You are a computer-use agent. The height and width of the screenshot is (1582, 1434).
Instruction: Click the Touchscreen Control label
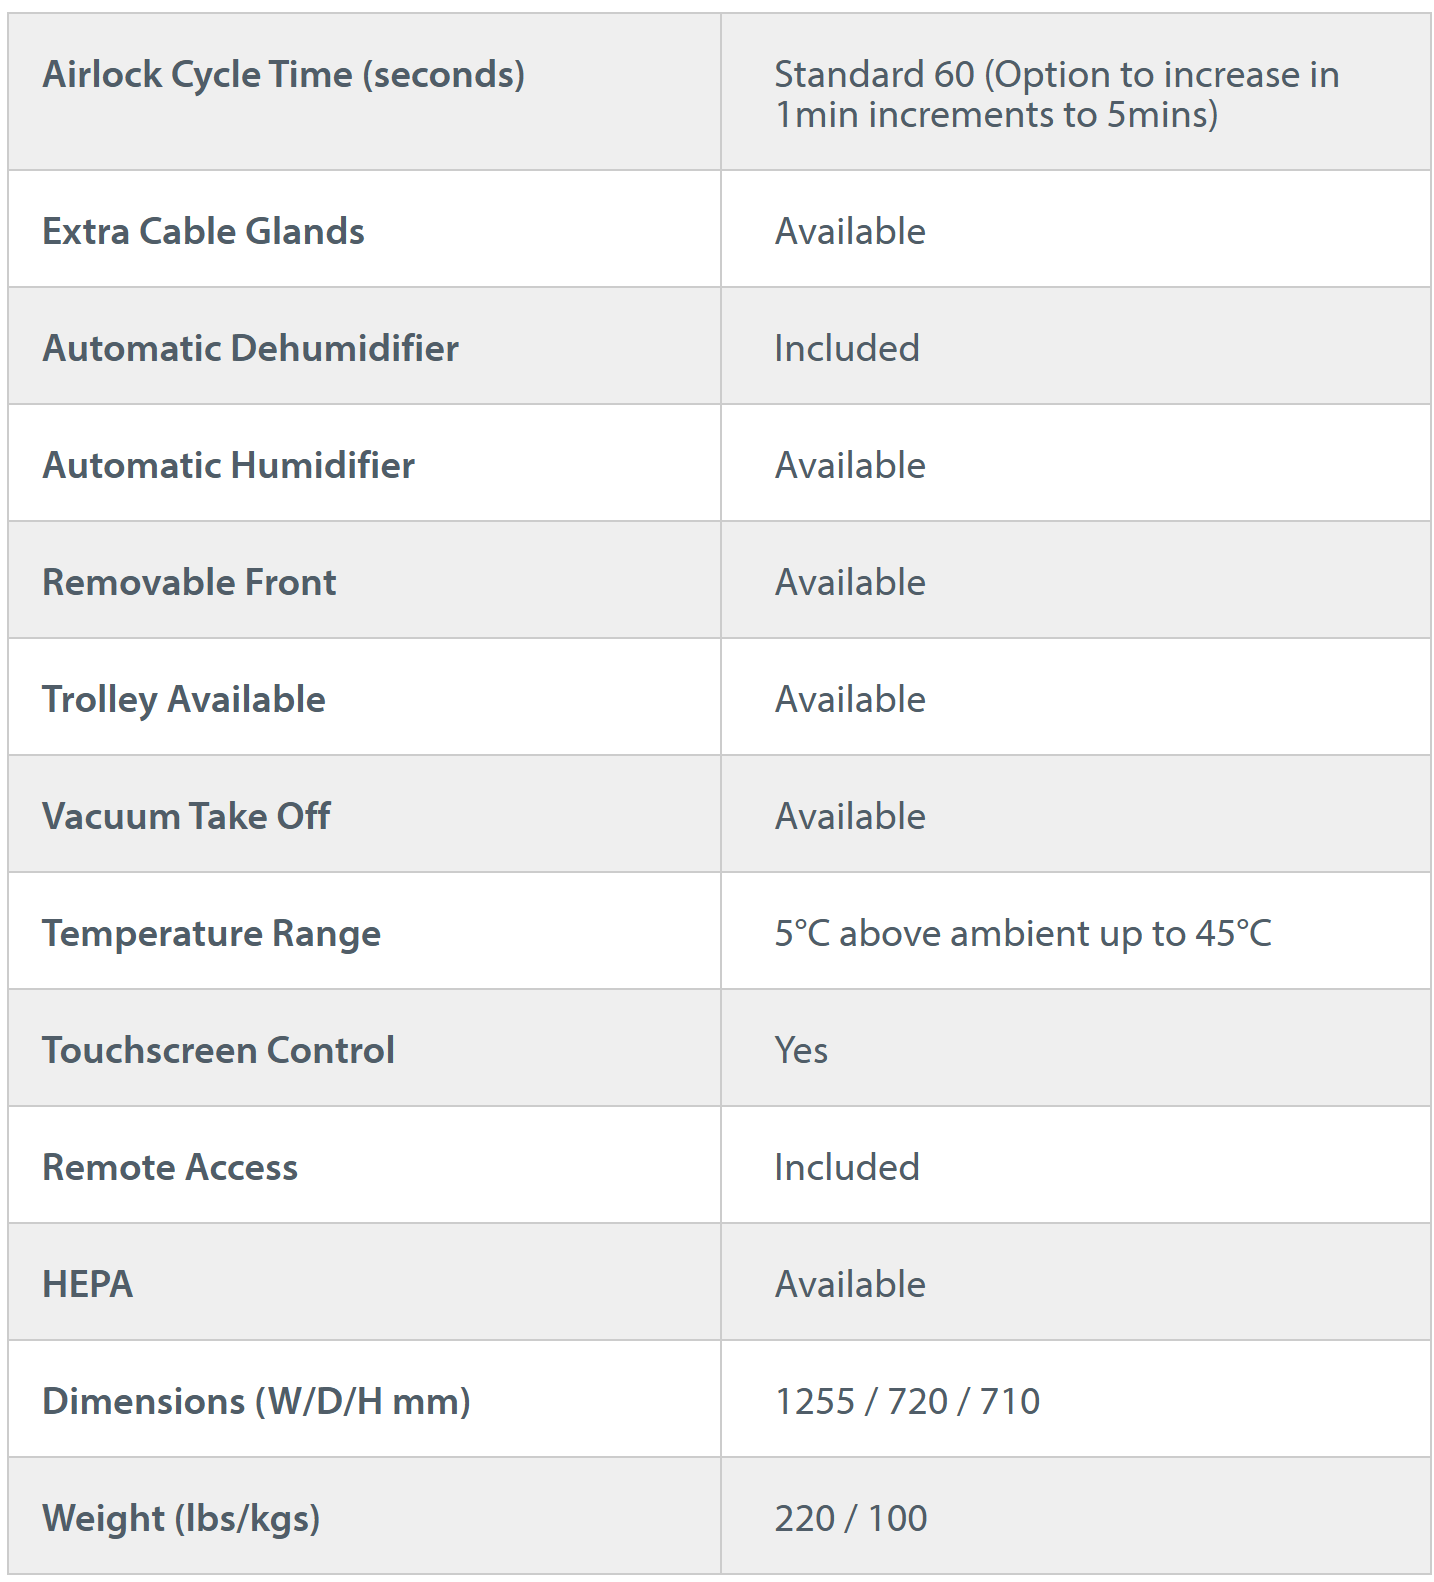(x=218, y=1050)
